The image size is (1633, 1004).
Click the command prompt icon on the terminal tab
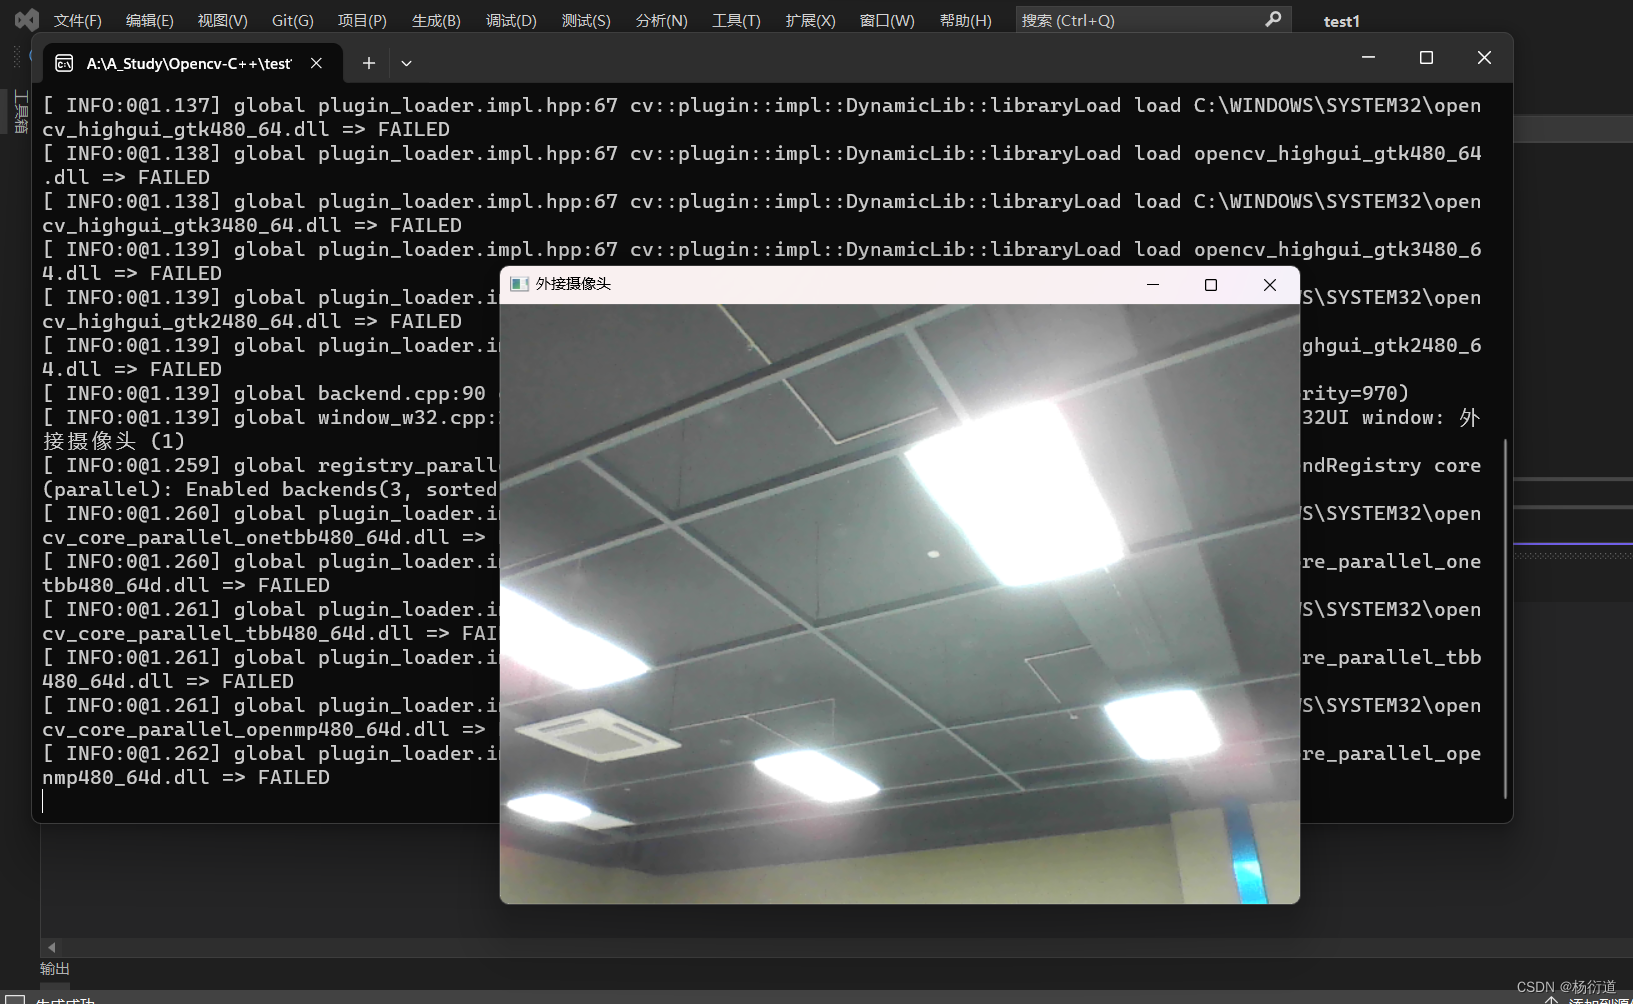(x=64, y=62)
